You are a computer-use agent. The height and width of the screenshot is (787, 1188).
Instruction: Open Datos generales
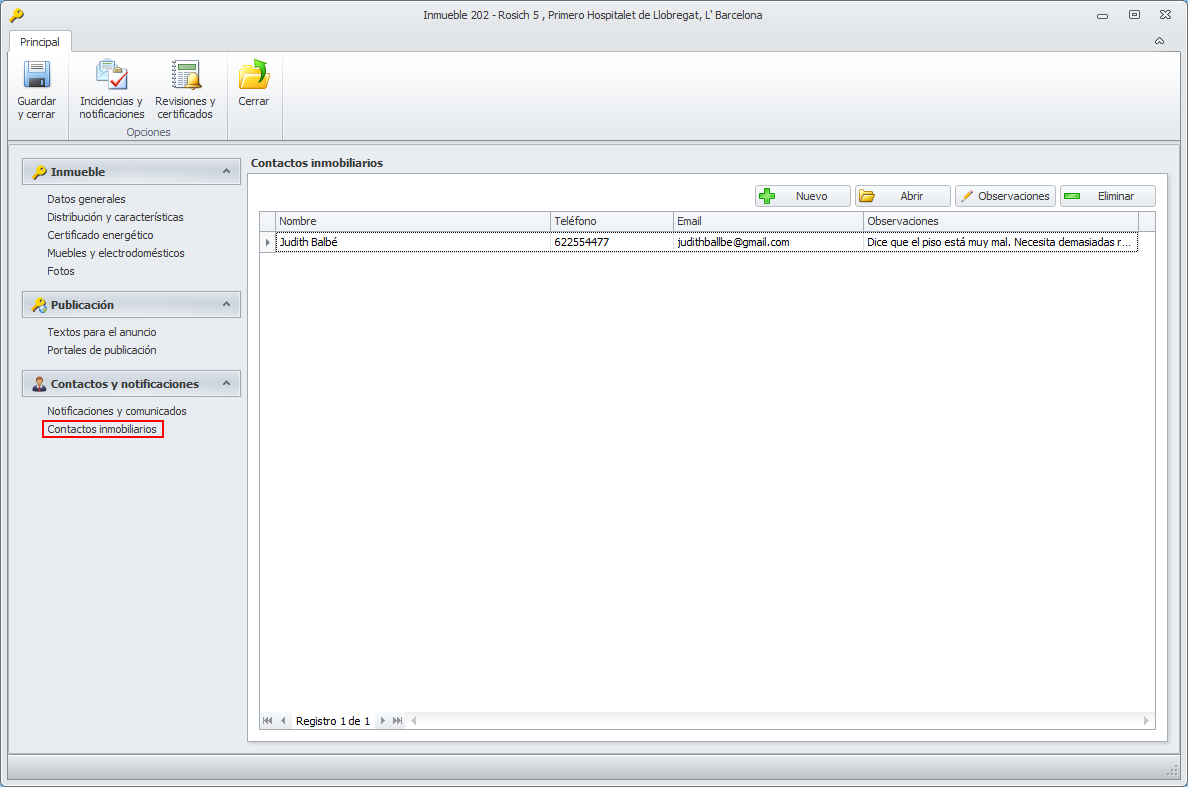(x=86, y=199)
